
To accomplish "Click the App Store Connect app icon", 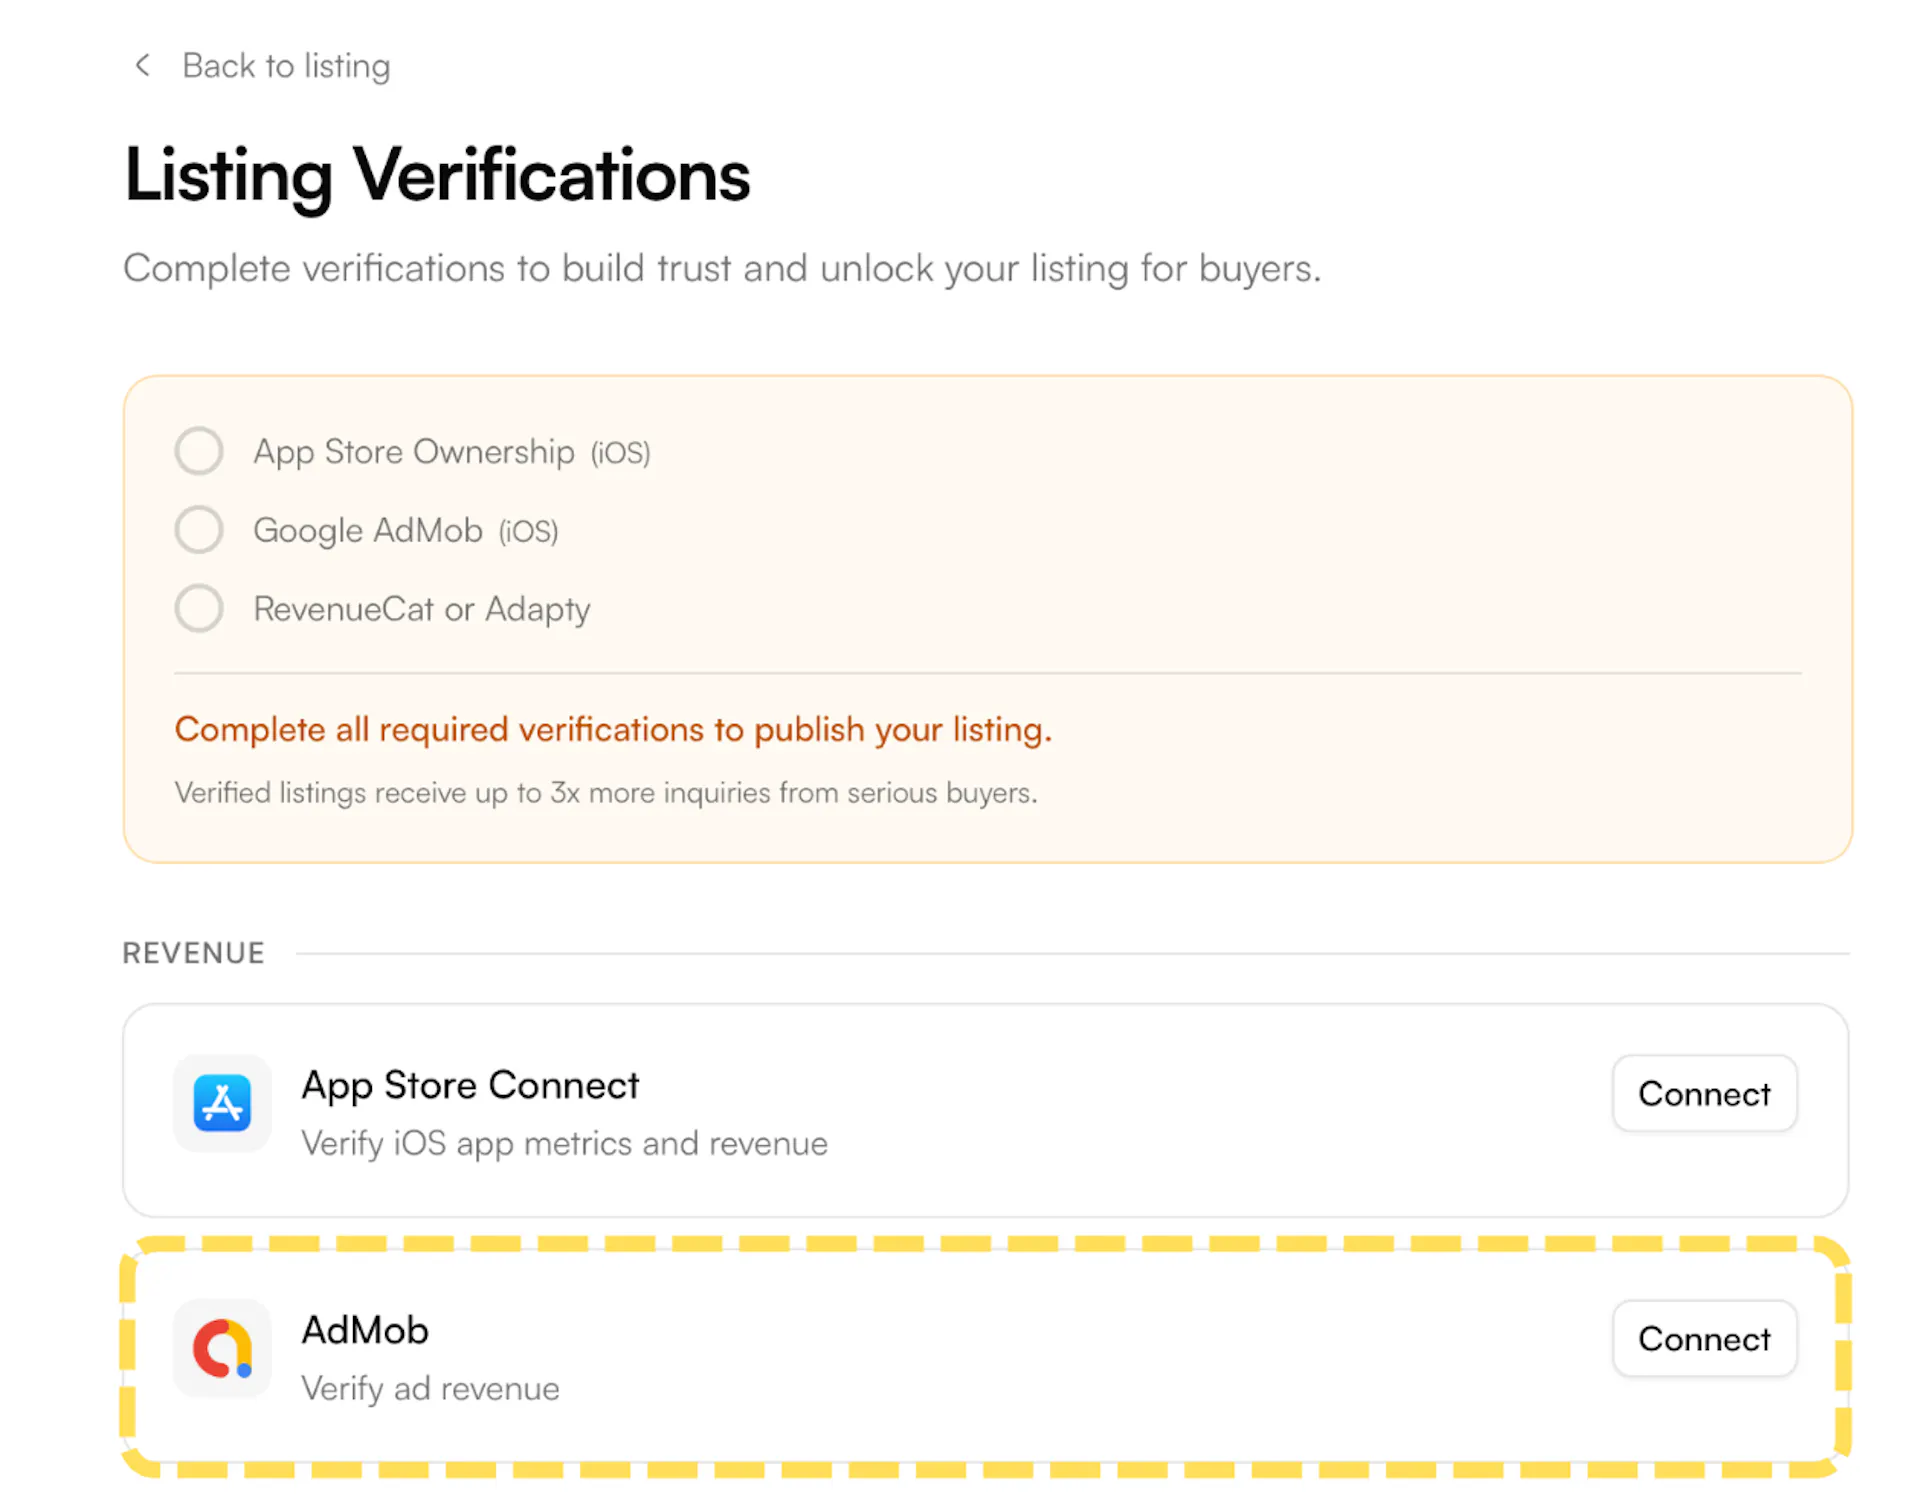I will tap(222, 1103).
